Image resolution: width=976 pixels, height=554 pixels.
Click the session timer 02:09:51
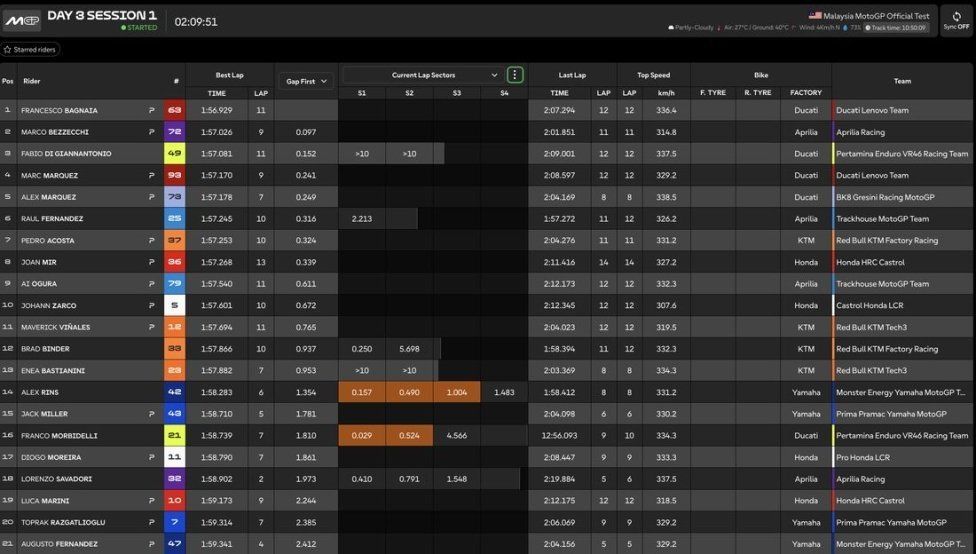coord(196,22)
